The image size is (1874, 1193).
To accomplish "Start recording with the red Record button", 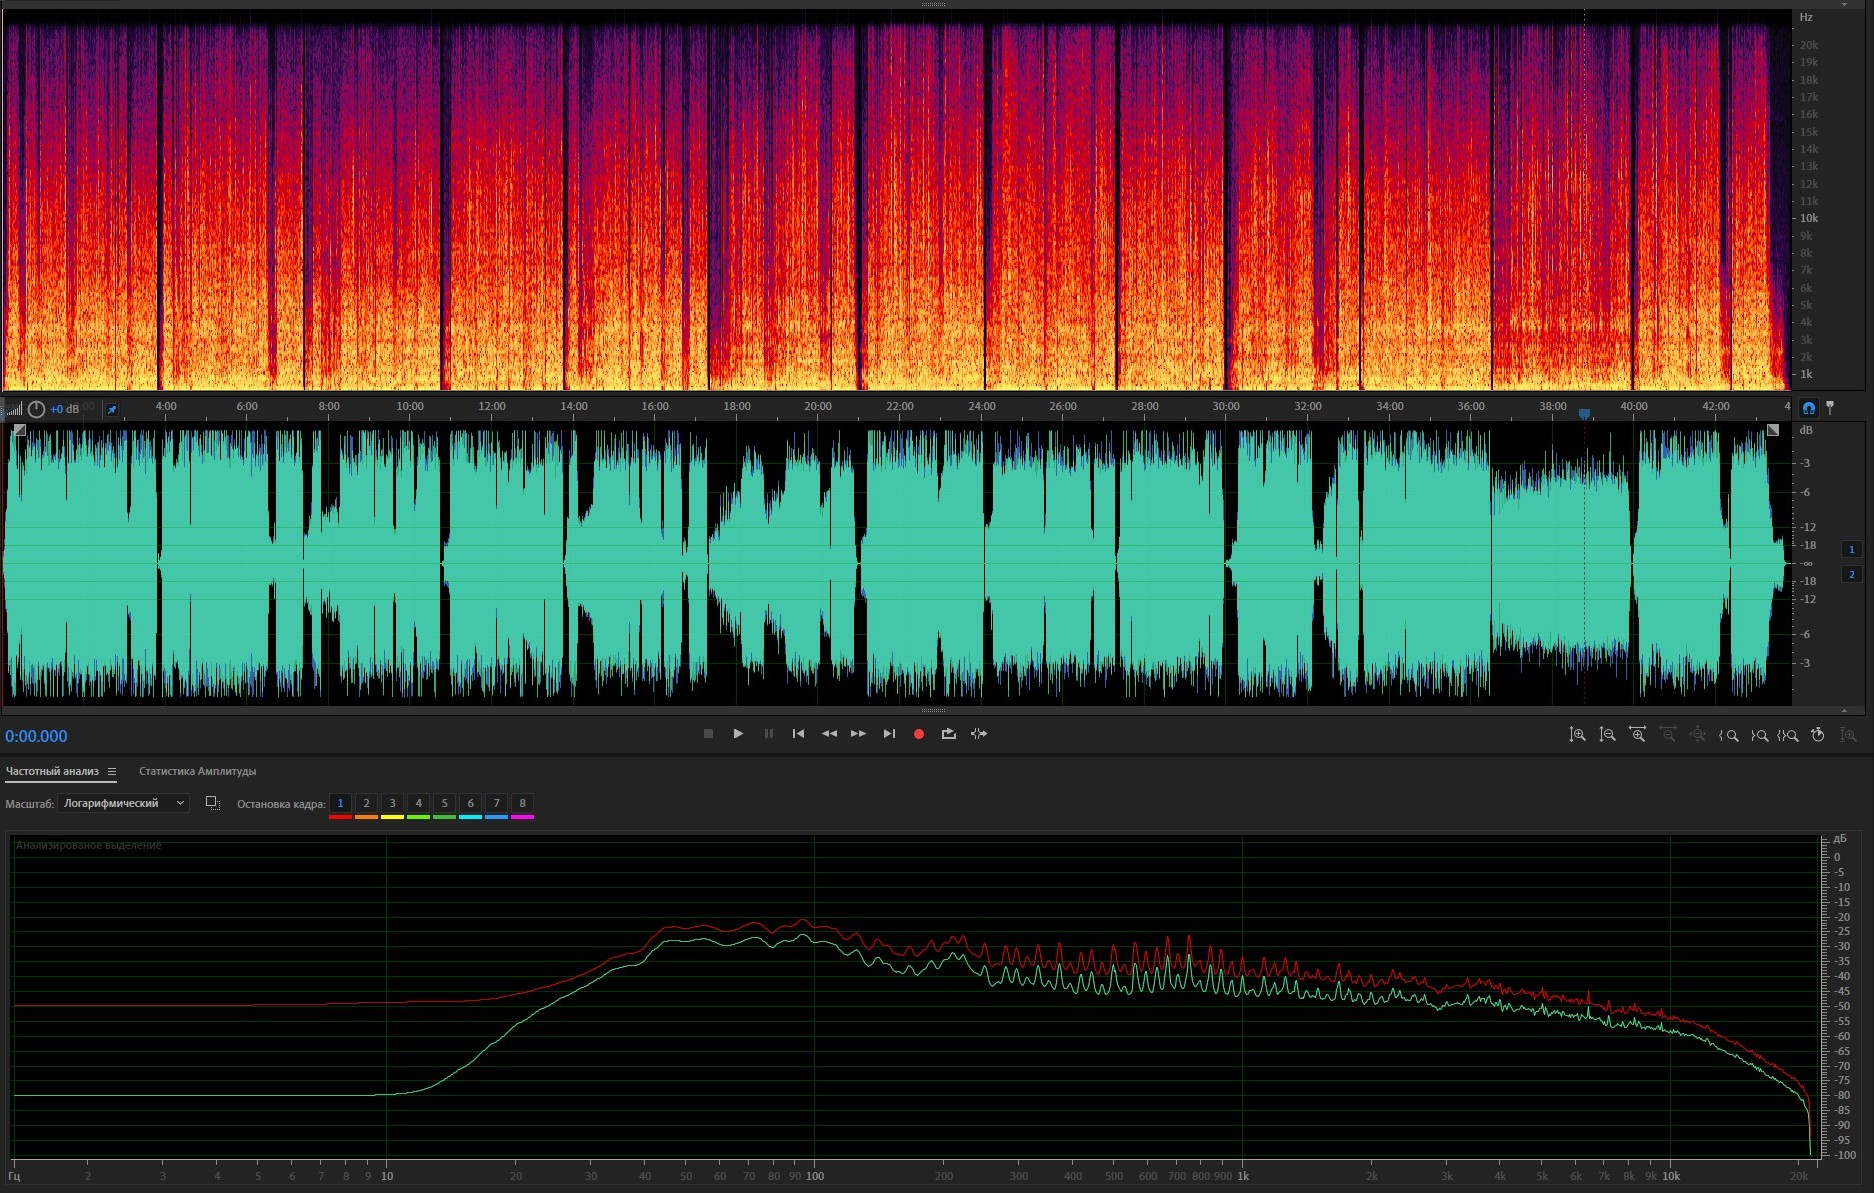I will (919, 734).
